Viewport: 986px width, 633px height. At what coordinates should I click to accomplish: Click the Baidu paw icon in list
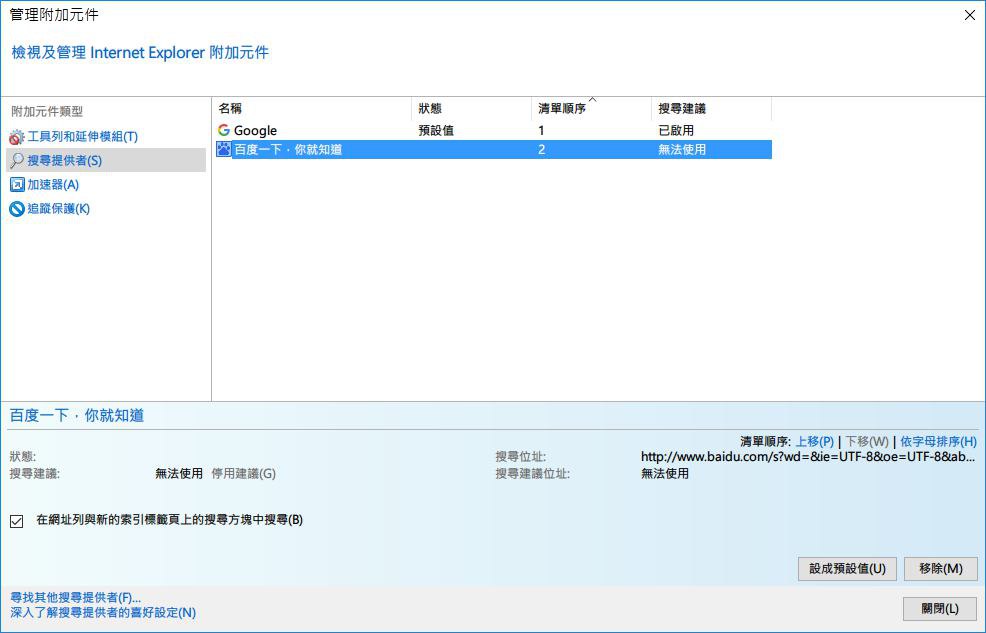[224, 149]
